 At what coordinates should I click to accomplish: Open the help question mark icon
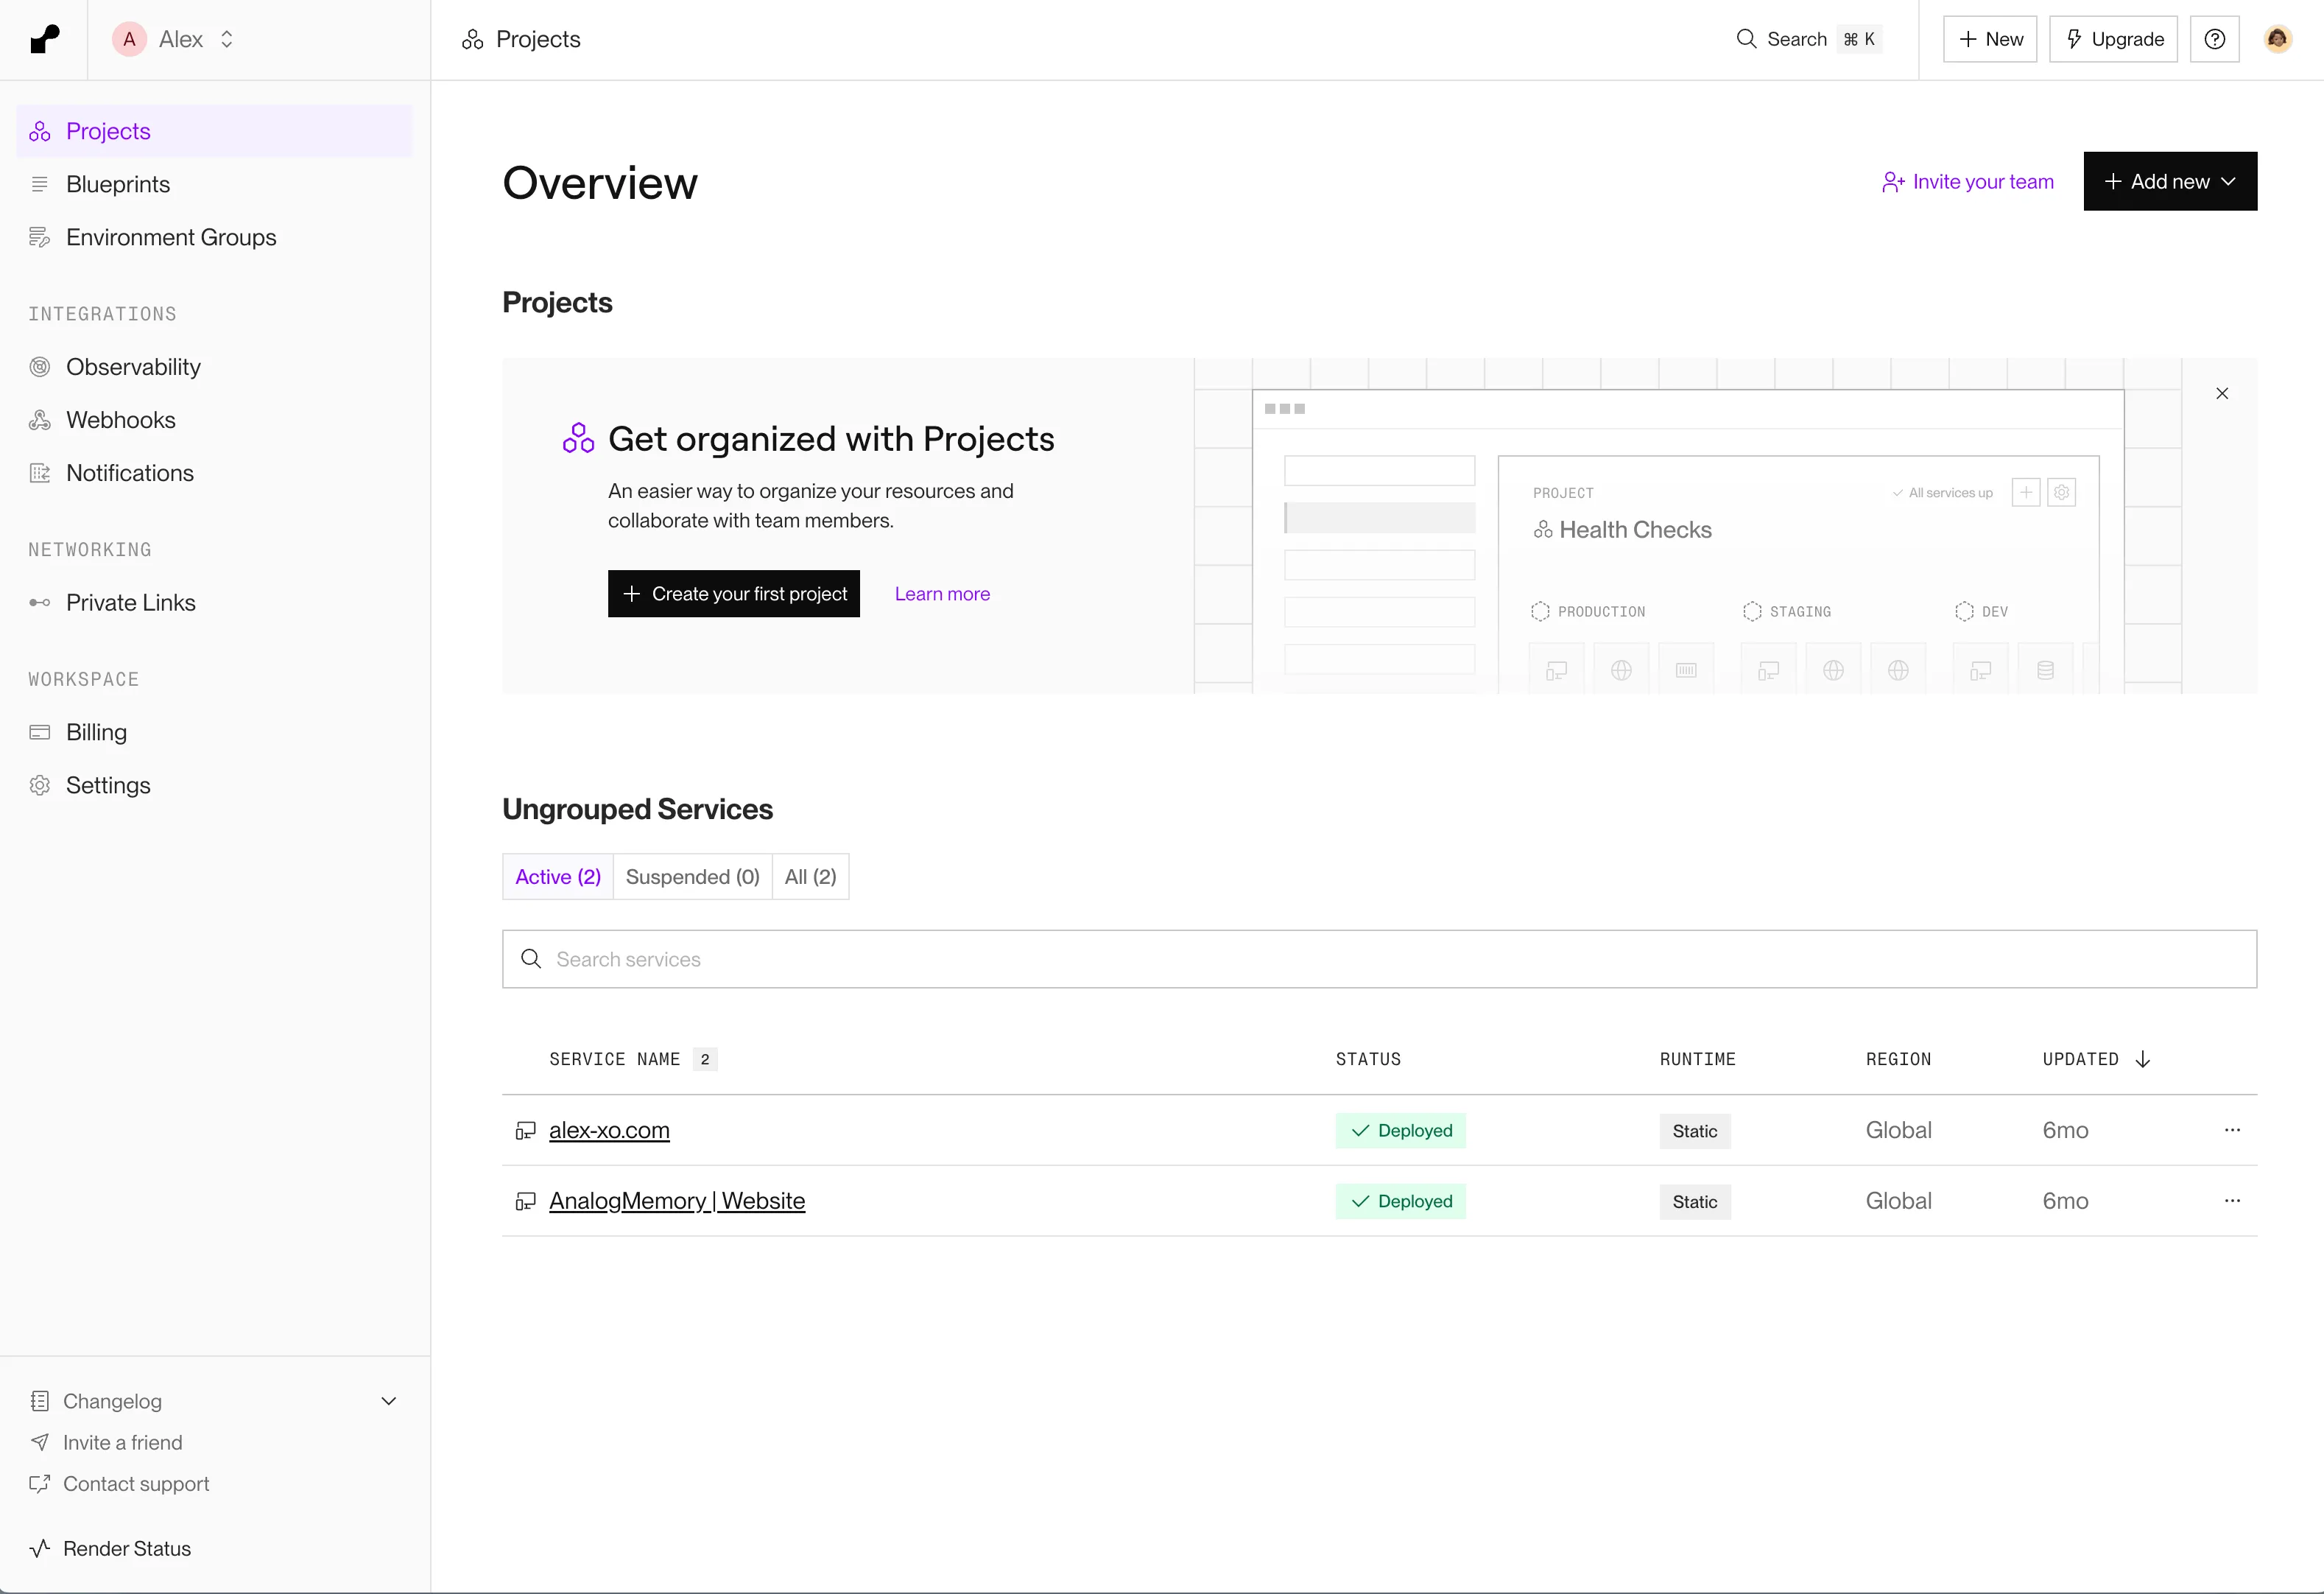2214,39
